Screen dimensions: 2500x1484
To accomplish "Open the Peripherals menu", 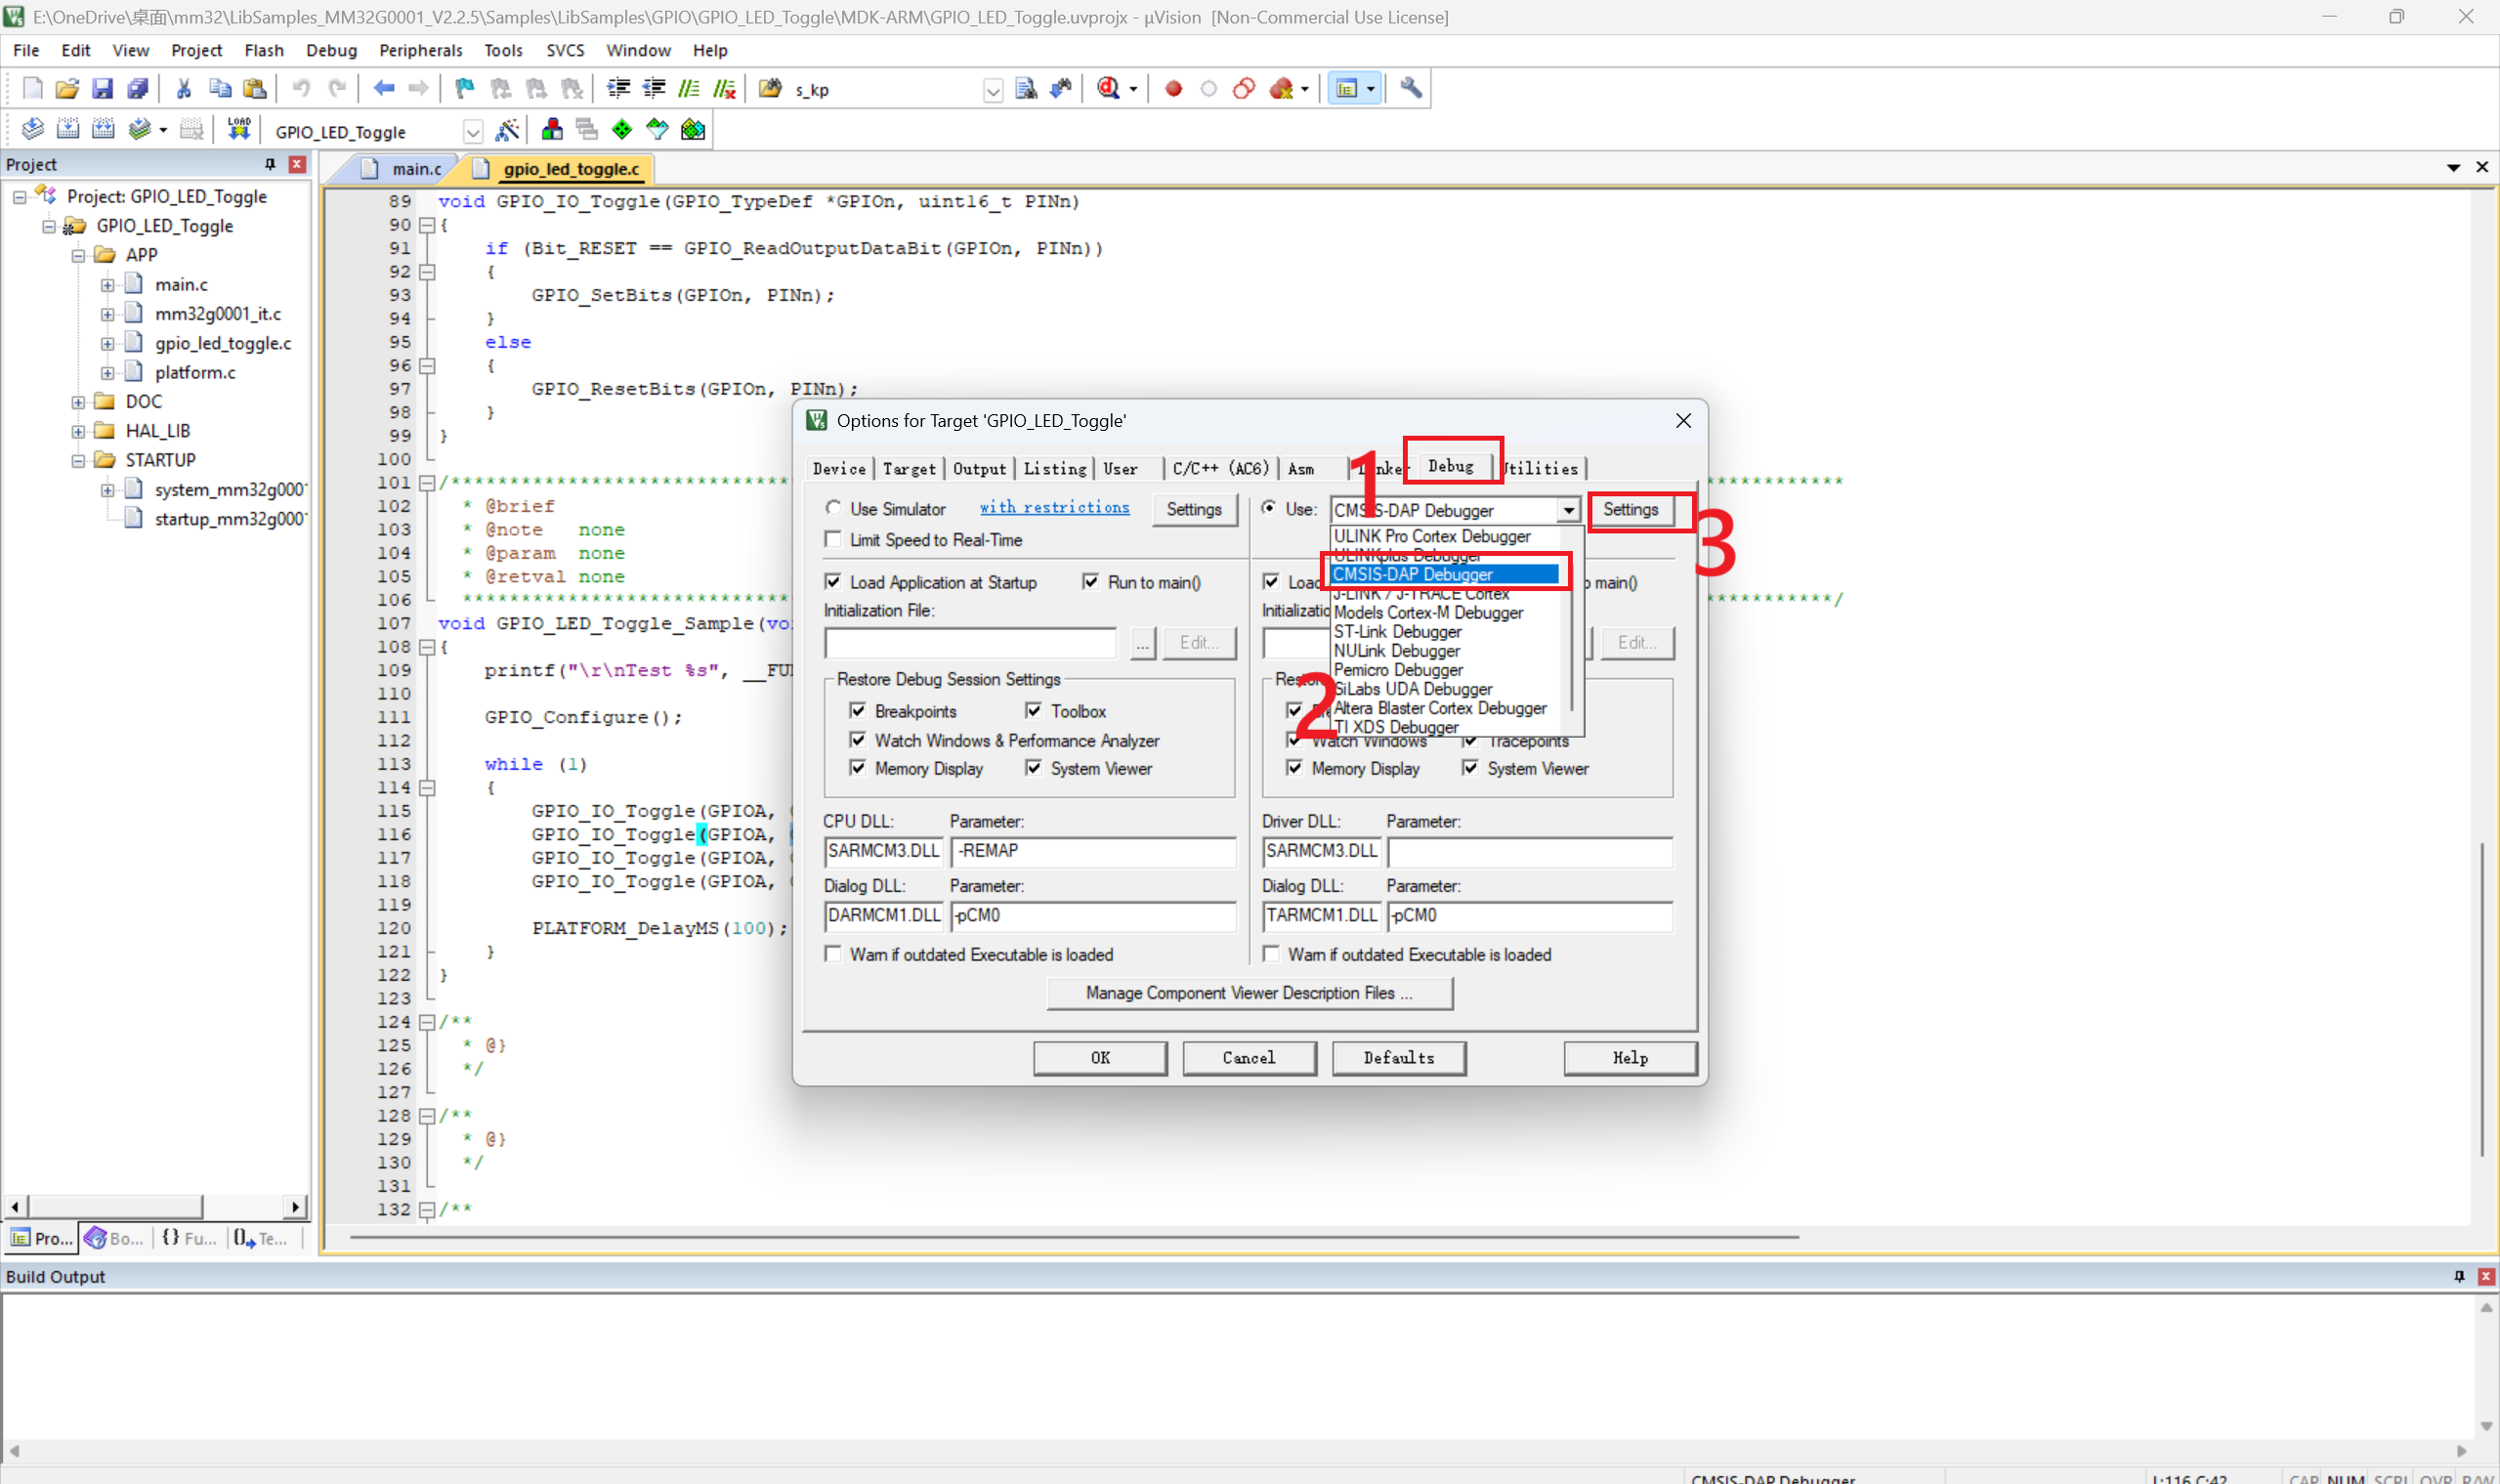I will click(x=420, y=50).
